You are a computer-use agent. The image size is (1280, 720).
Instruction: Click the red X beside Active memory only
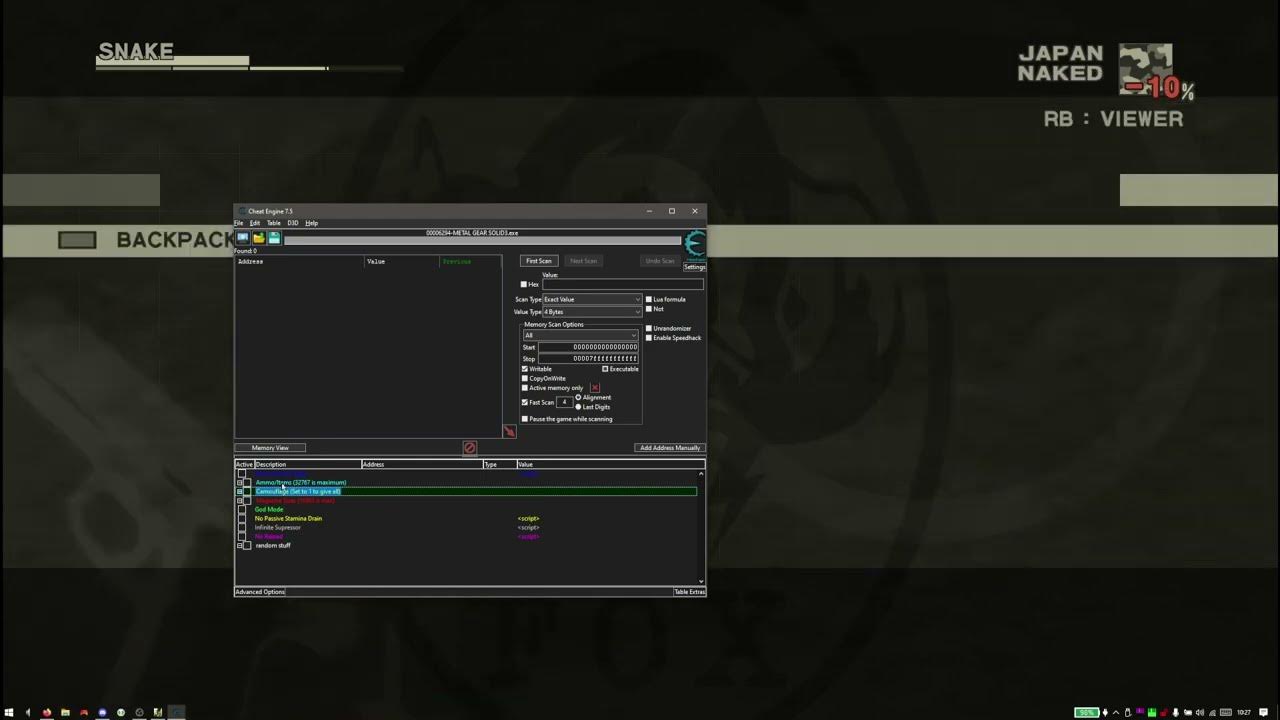(x=595, y=388)
